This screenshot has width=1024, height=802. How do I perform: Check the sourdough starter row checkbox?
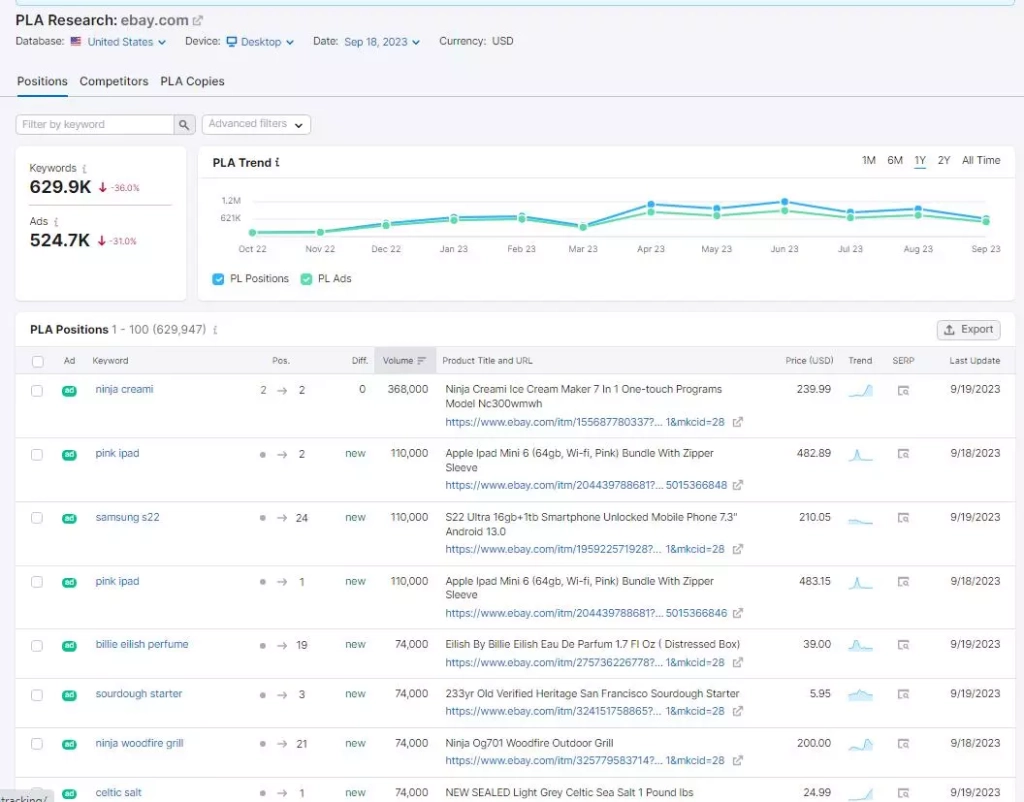[x=37, y=695]
